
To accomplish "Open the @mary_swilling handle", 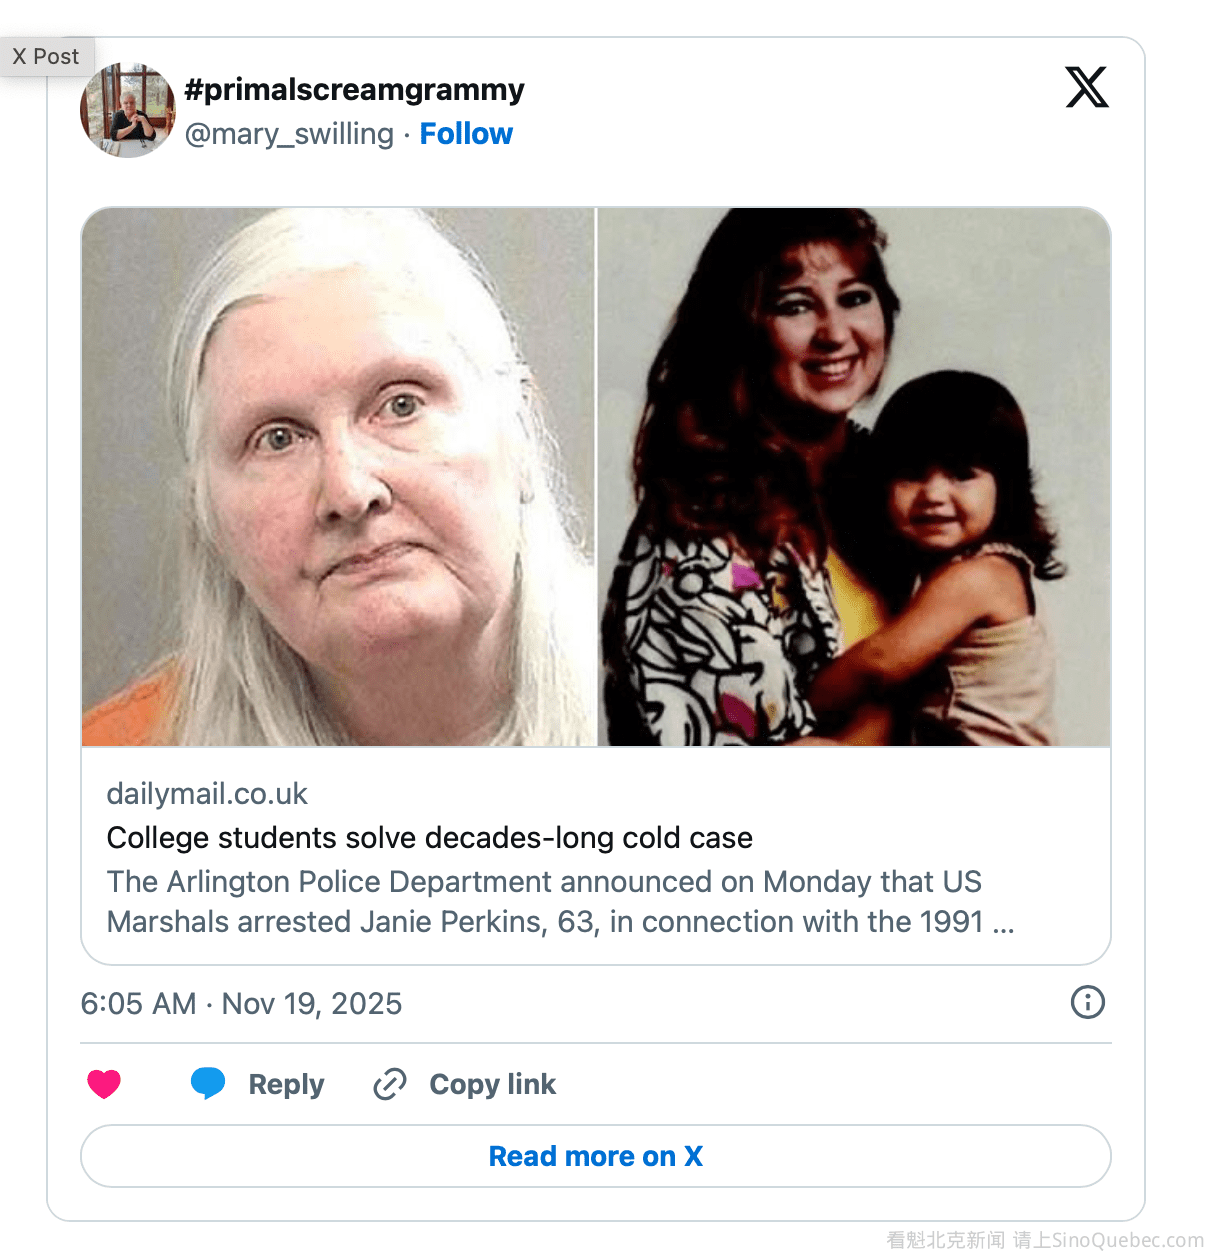I will pyautogui.click(x=289, y=134).
